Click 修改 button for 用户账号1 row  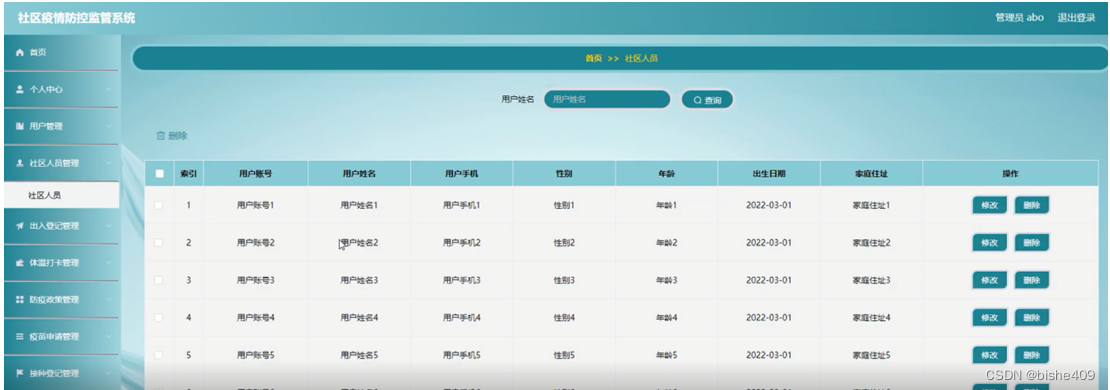point(990,205)
